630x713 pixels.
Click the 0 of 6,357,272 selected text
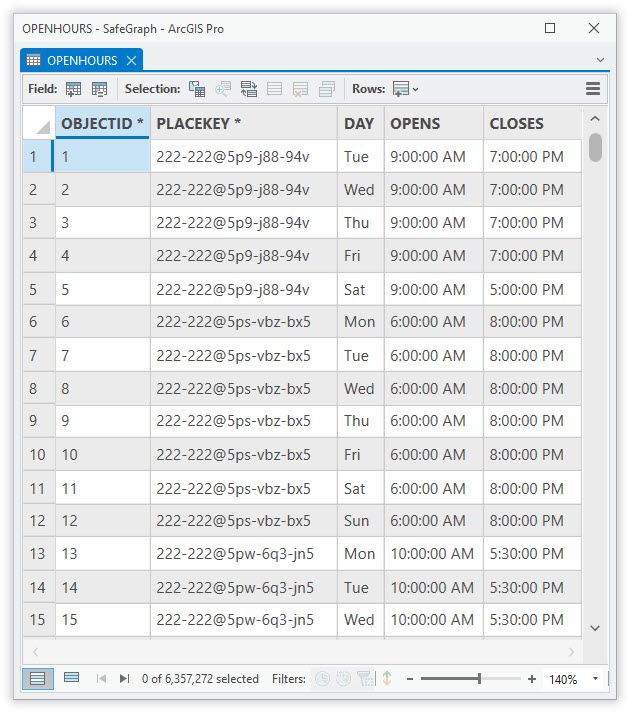coord(200,679)
